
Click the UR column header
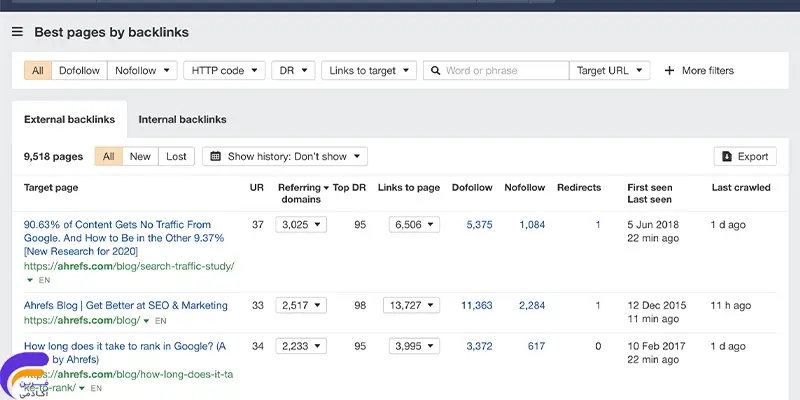point(257,188)
